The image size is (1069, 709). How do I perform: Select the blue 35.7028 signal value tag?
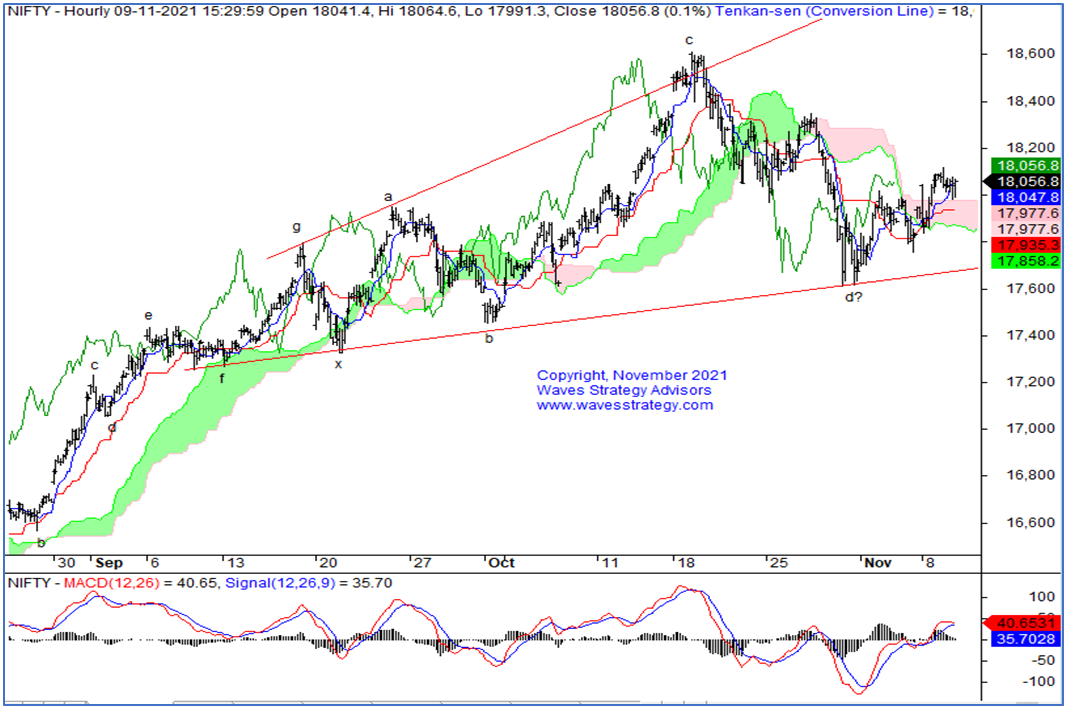click(1026, 639)
